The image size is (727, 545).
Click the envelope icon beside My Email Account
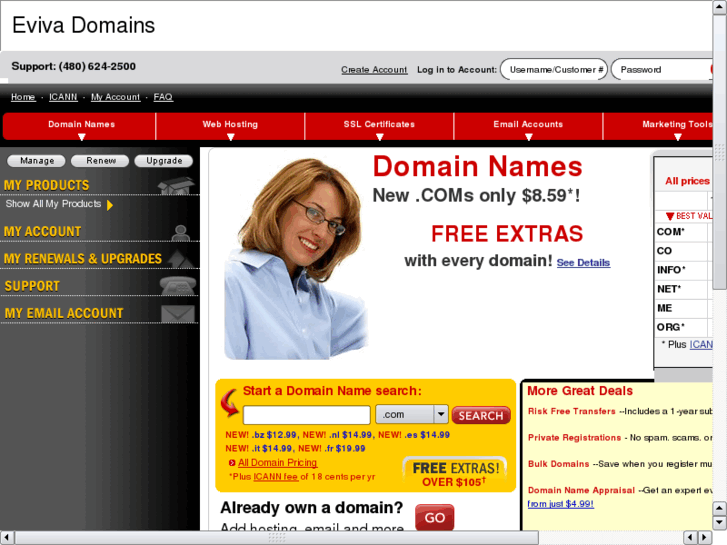[178, 314]
